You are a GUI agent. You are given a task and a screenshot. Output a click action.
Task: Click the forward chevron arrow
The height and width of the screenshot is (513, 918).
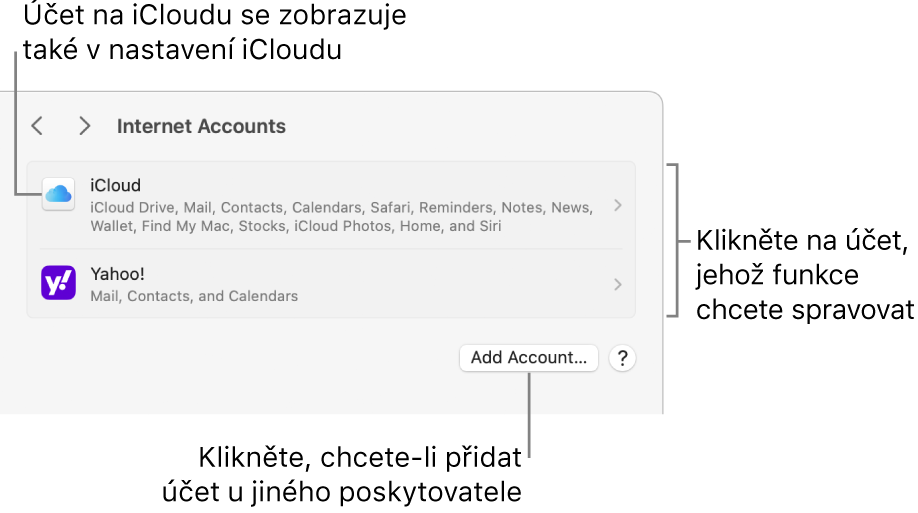click(85, 126)
